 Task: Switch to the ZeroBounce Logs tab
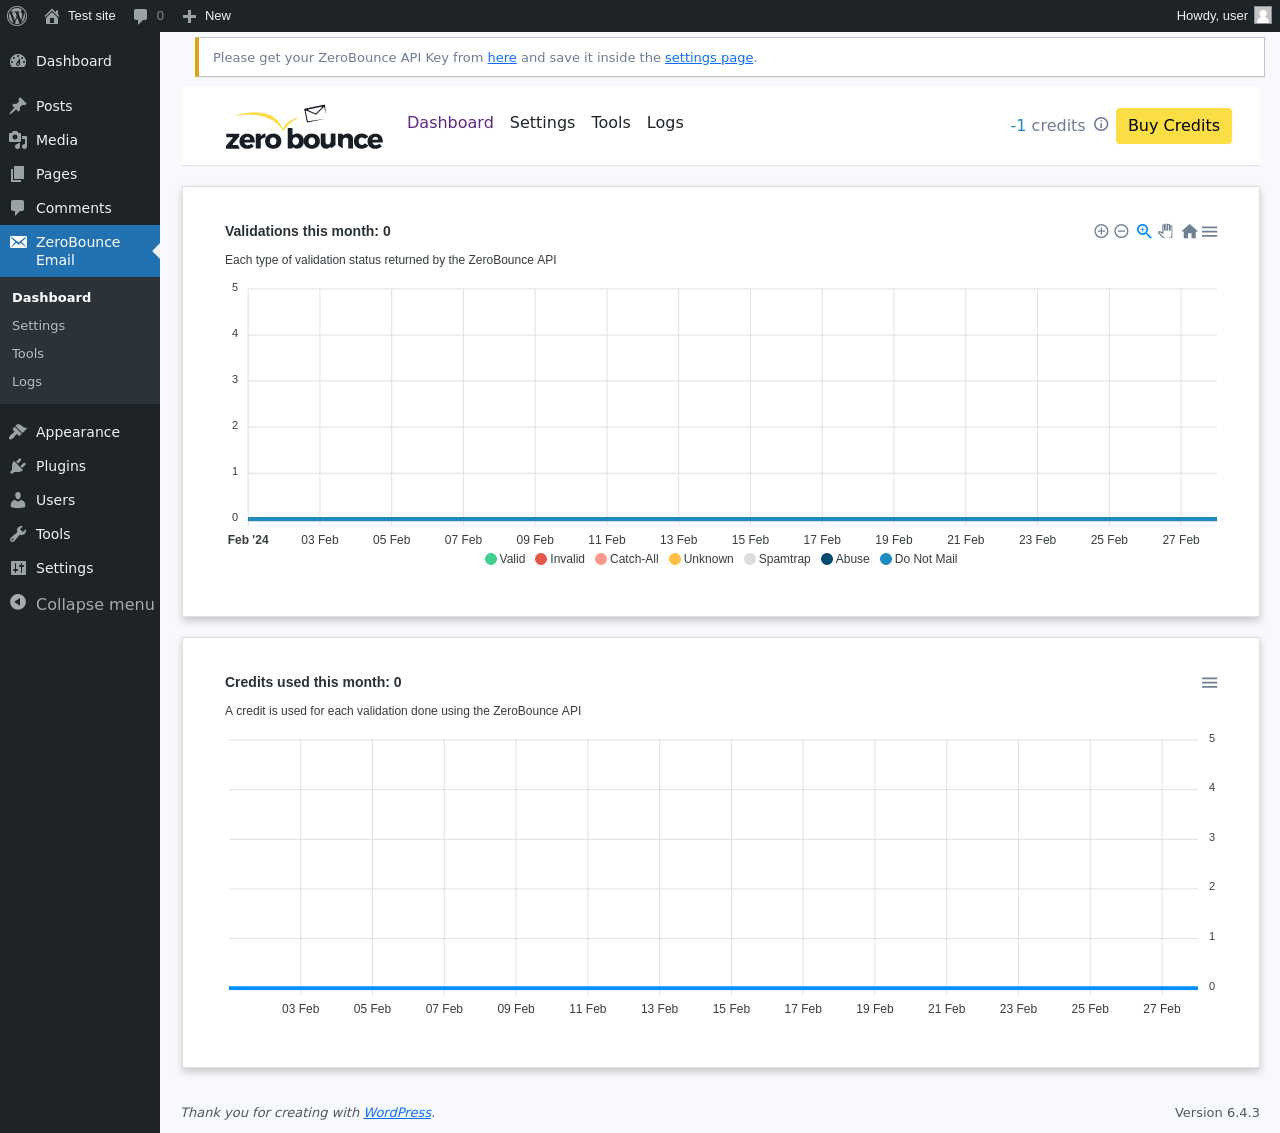[665, 122]
